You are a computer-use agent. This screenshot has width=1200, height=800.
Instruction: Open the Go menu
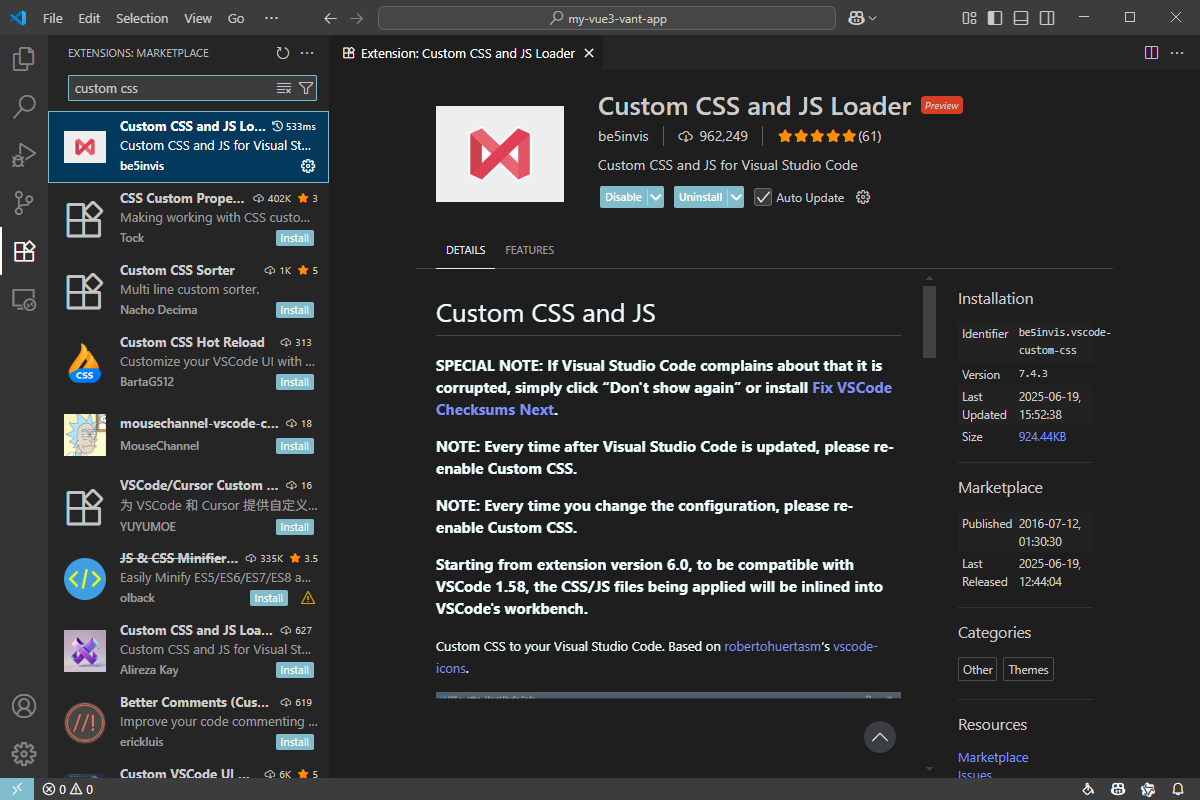236,18
